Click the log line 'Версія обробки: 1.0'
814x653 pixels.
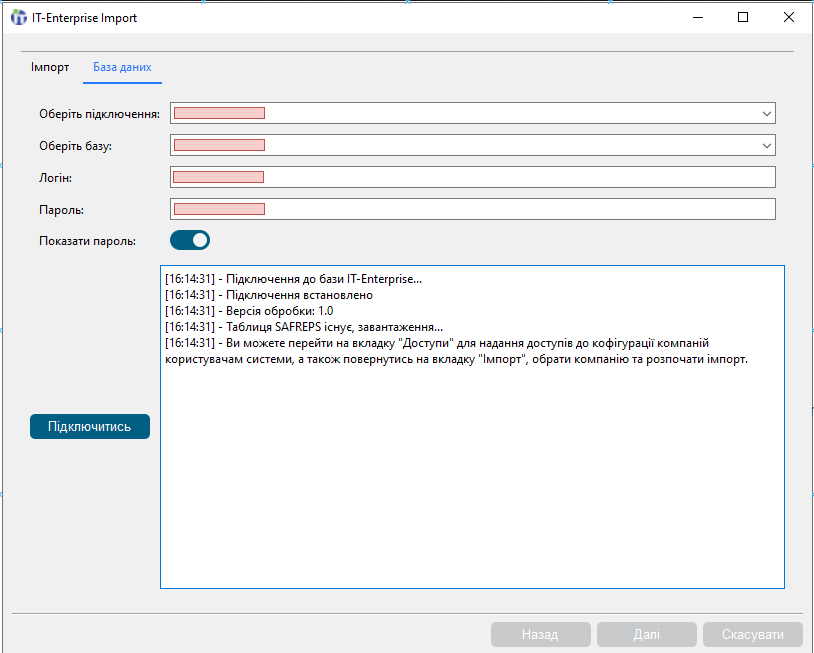tap(249, 311)
